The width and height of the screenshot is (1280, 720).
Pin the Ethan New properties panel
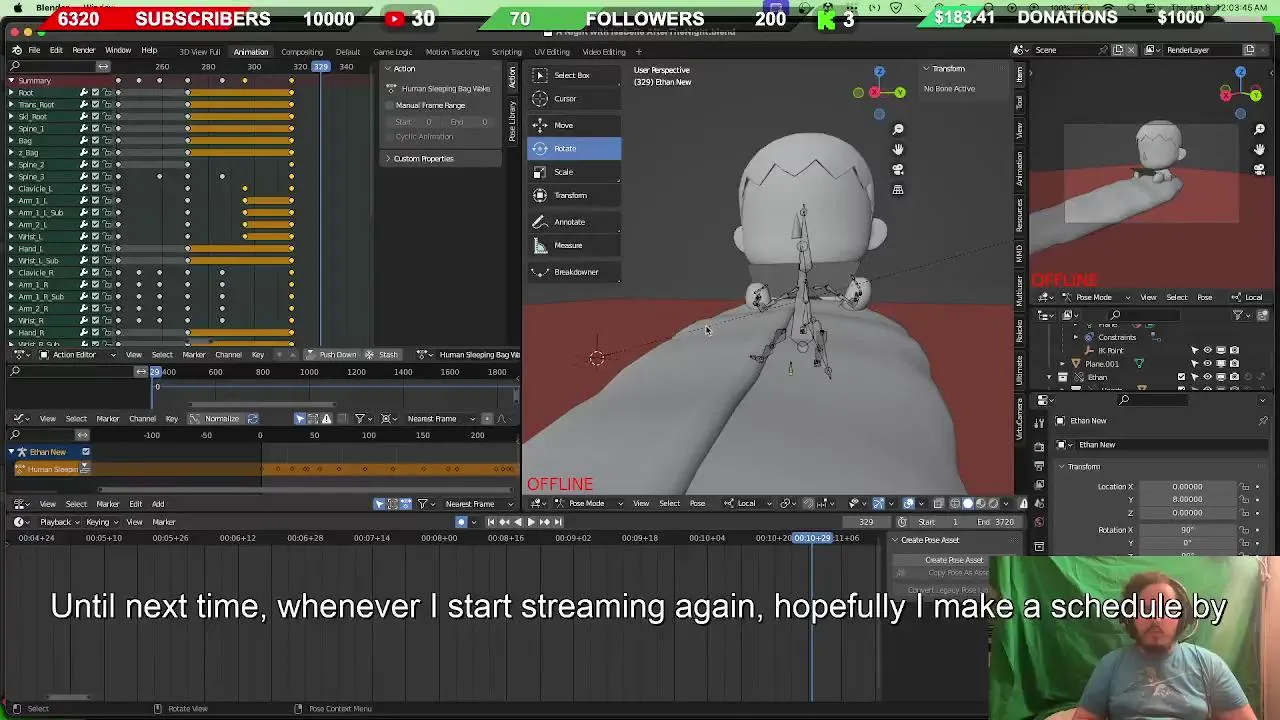pyautogui.click(x=1263, y=421)
